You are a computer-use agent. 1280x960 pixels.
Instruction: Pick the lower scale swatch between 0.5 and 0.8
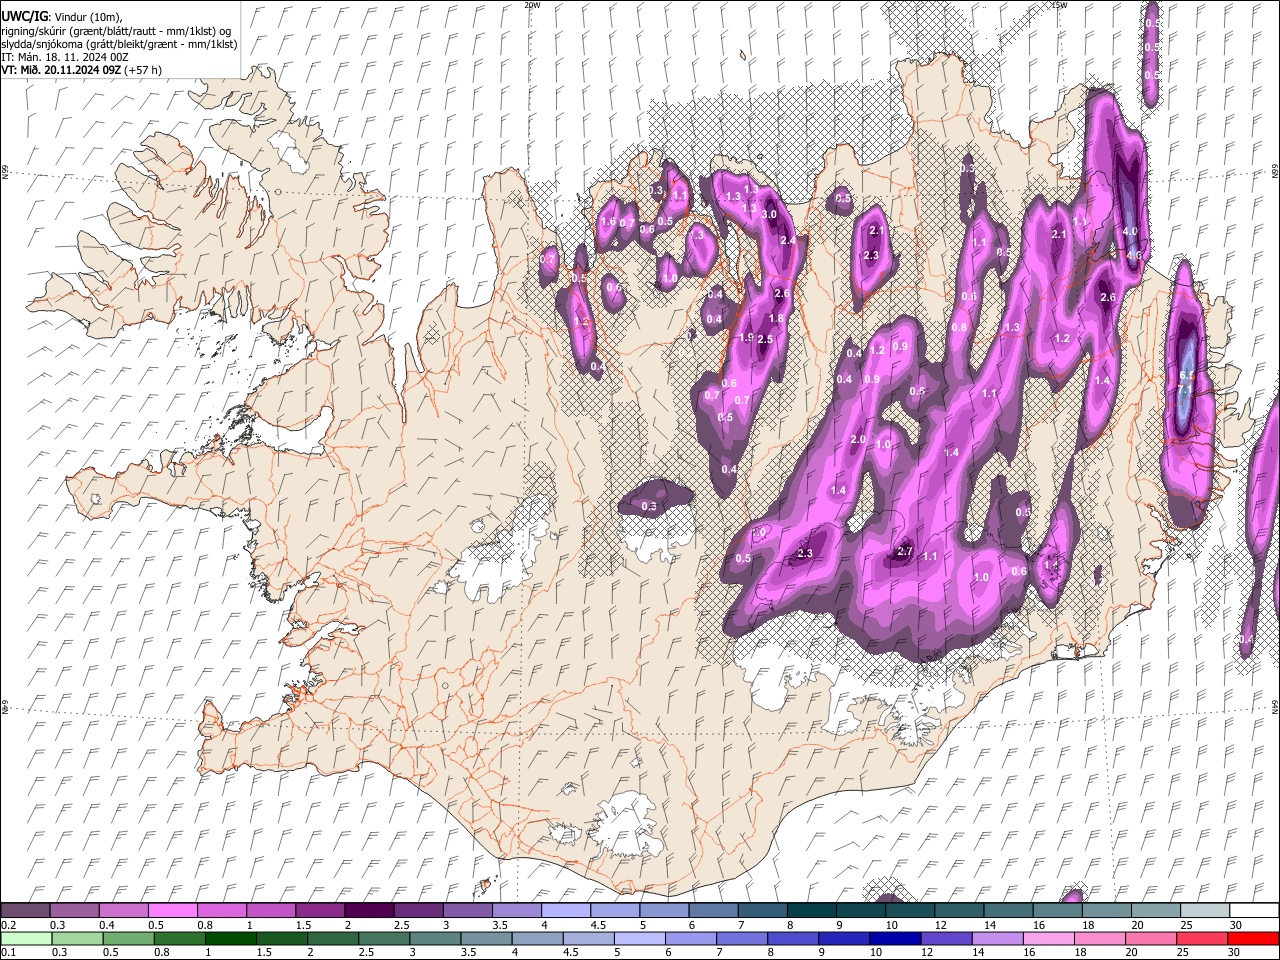[129, 938]
